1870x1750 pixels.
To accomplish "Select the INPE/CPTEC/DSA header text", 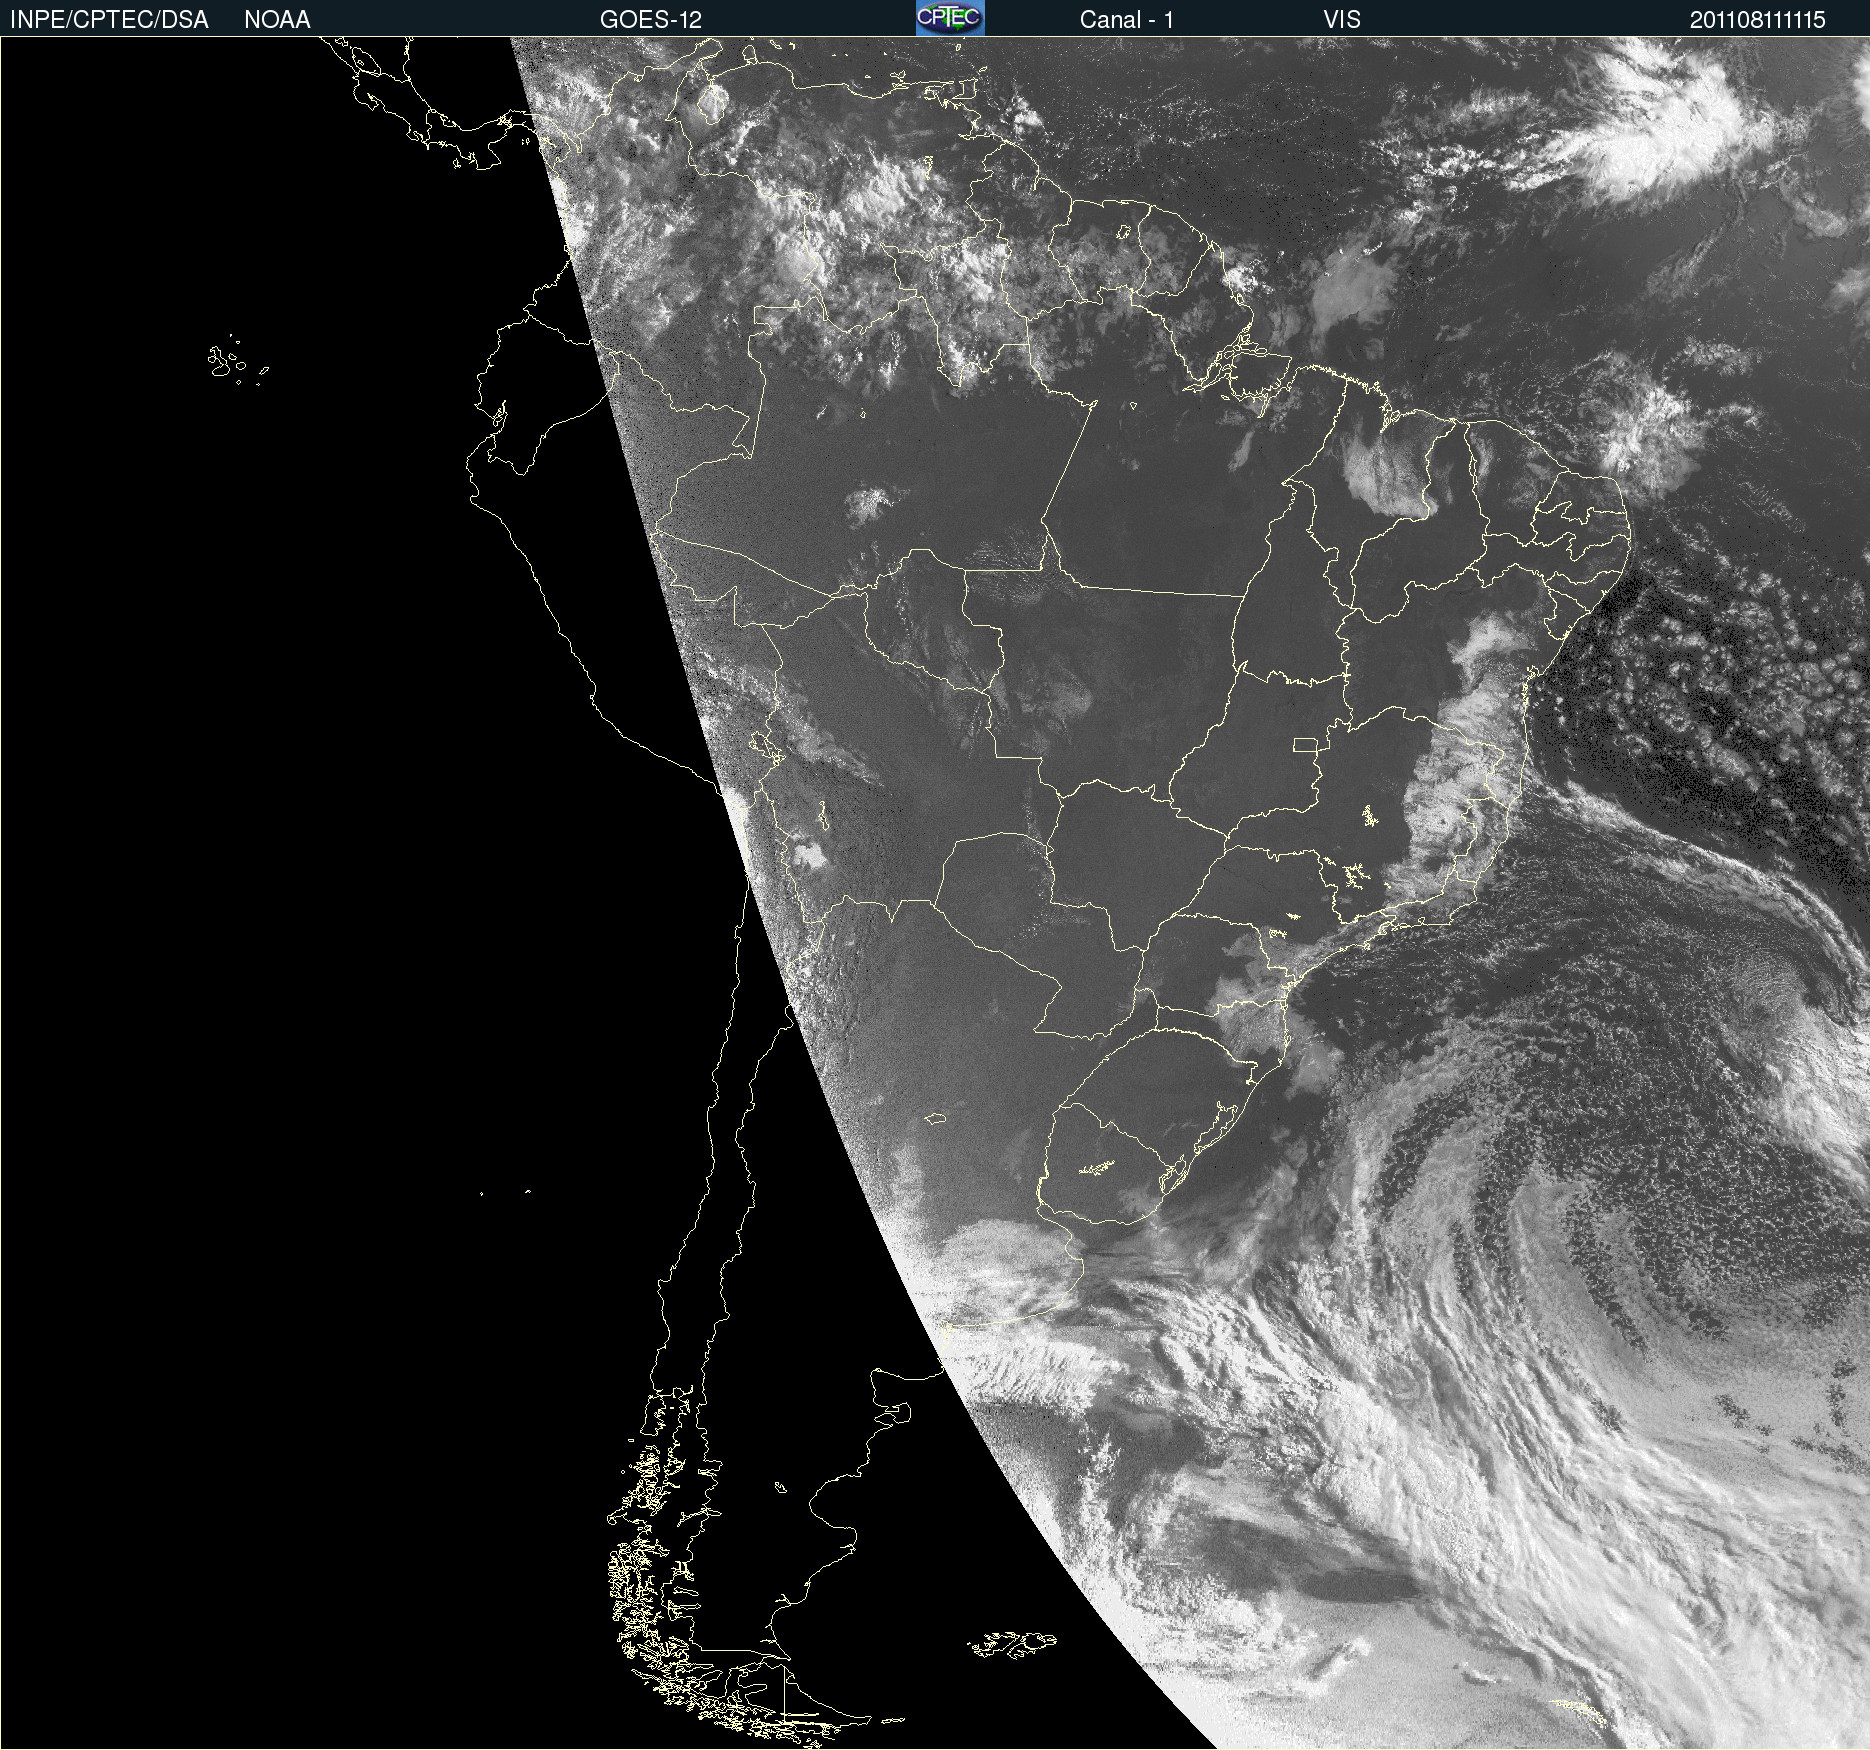I will [x=109, y=20].
